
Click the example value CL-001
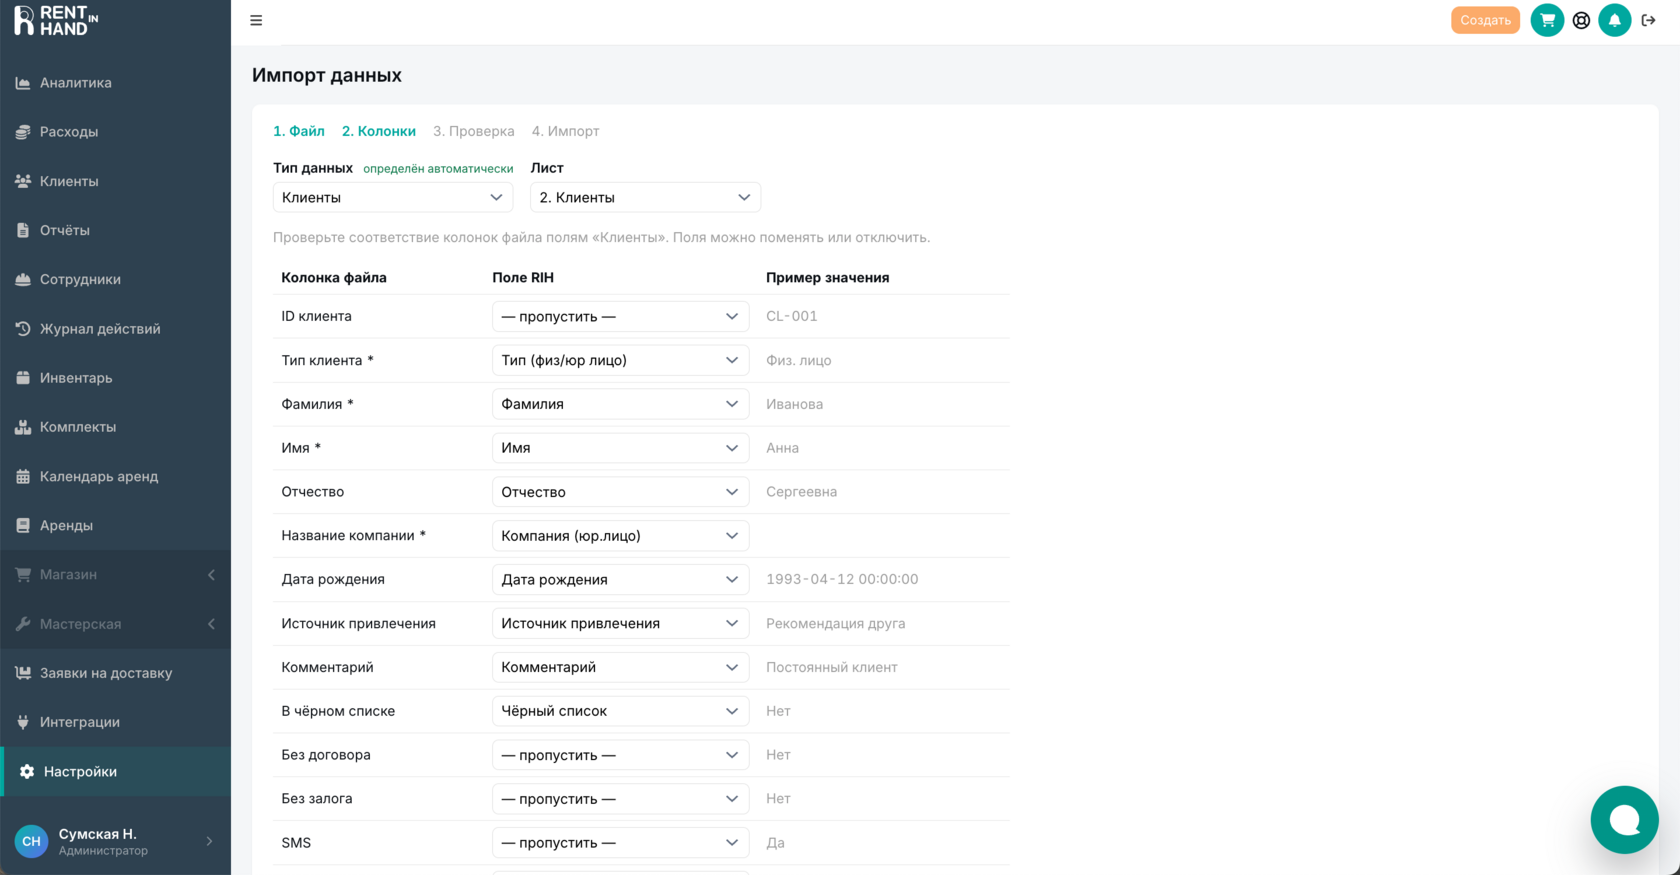792,316
